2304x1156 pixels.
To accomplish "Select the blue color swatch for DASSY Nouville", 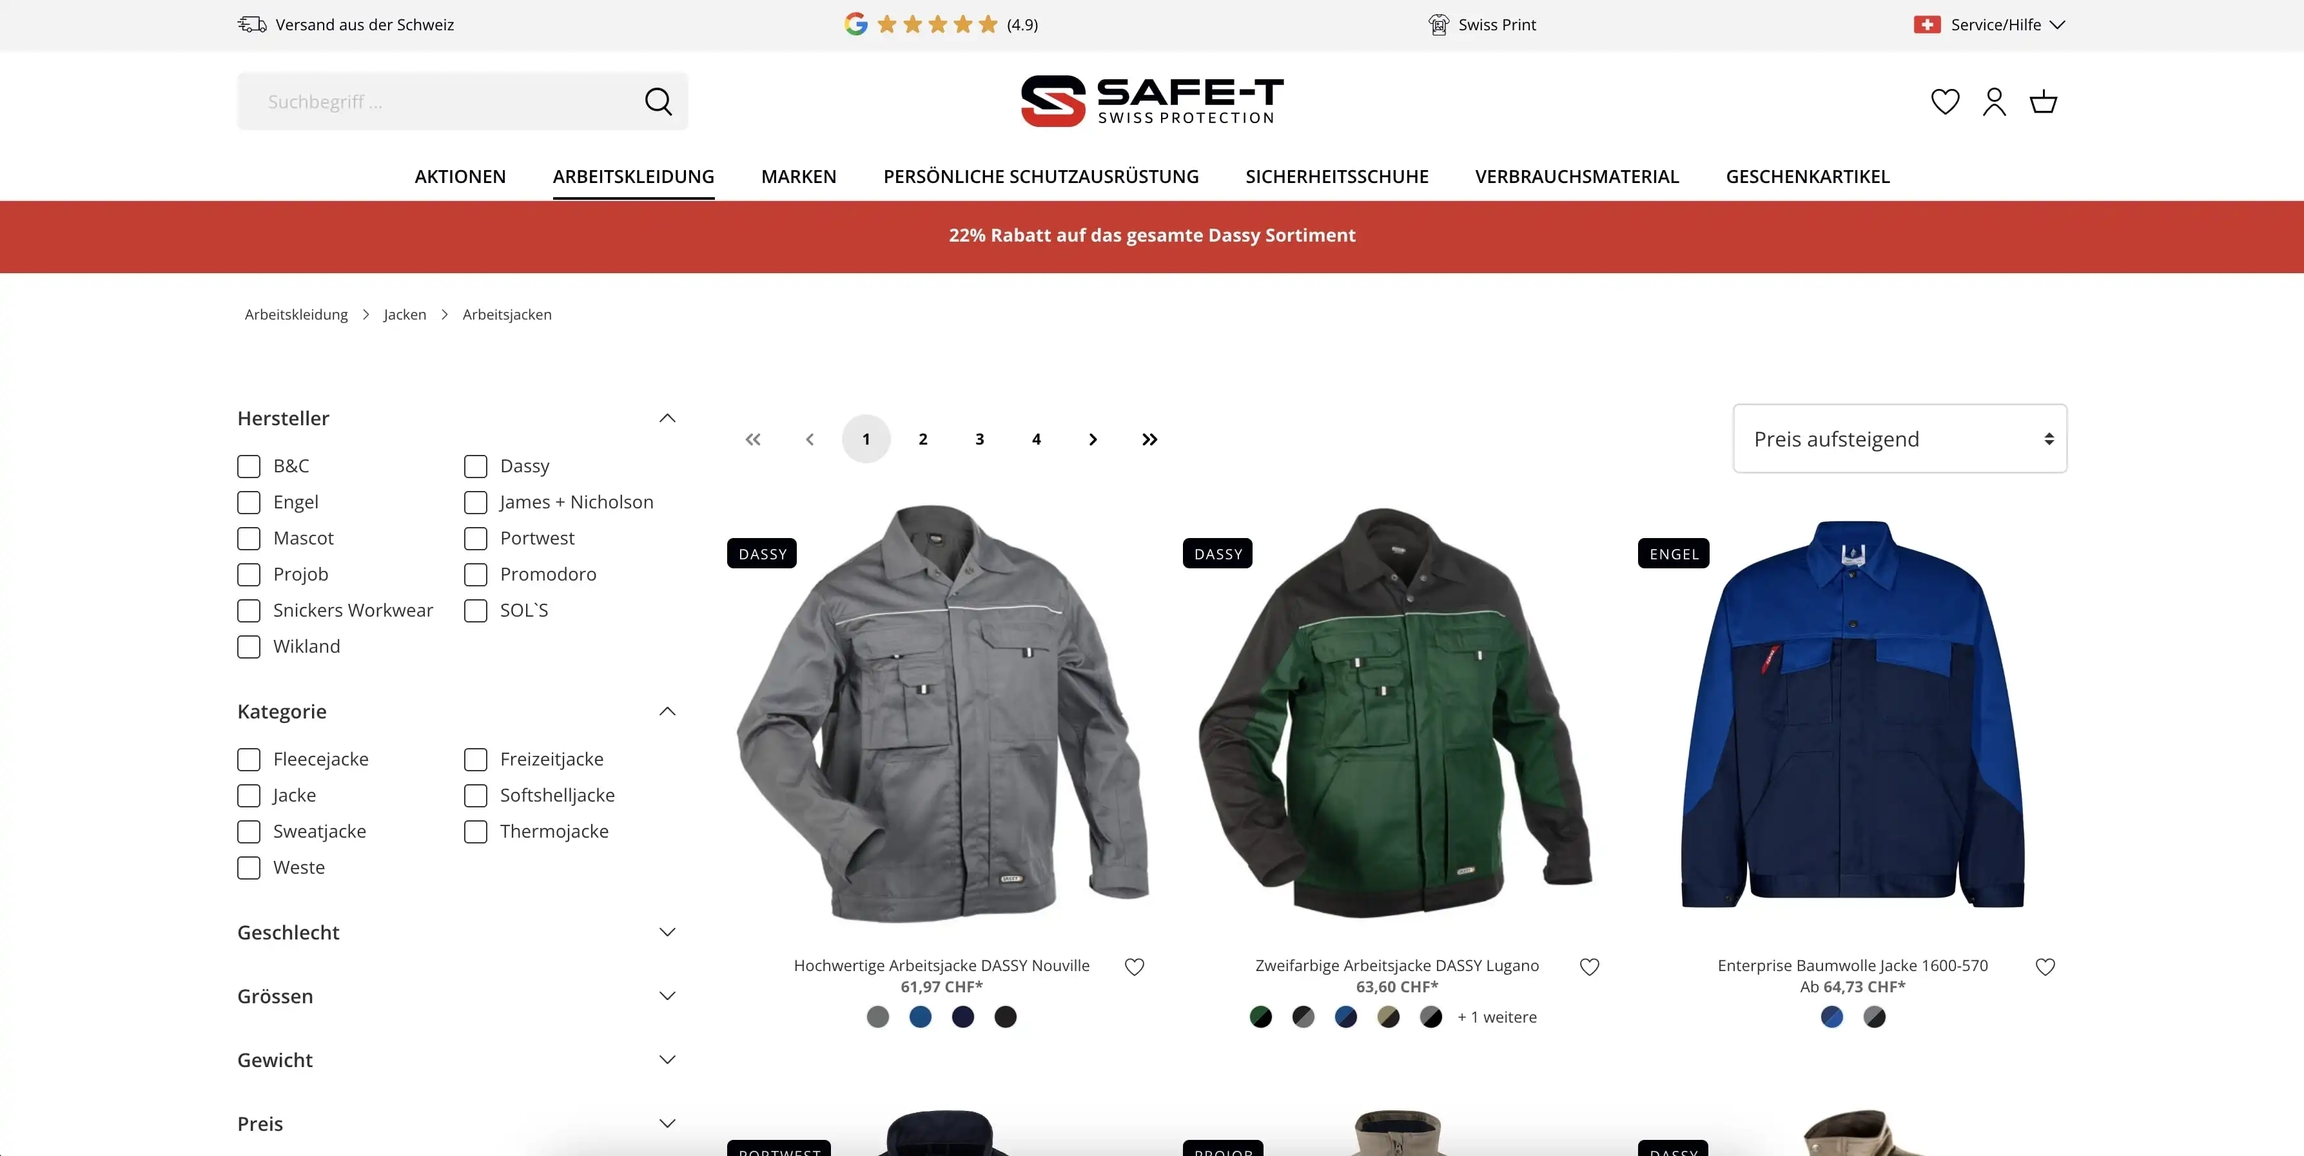I will (920, 1017).
